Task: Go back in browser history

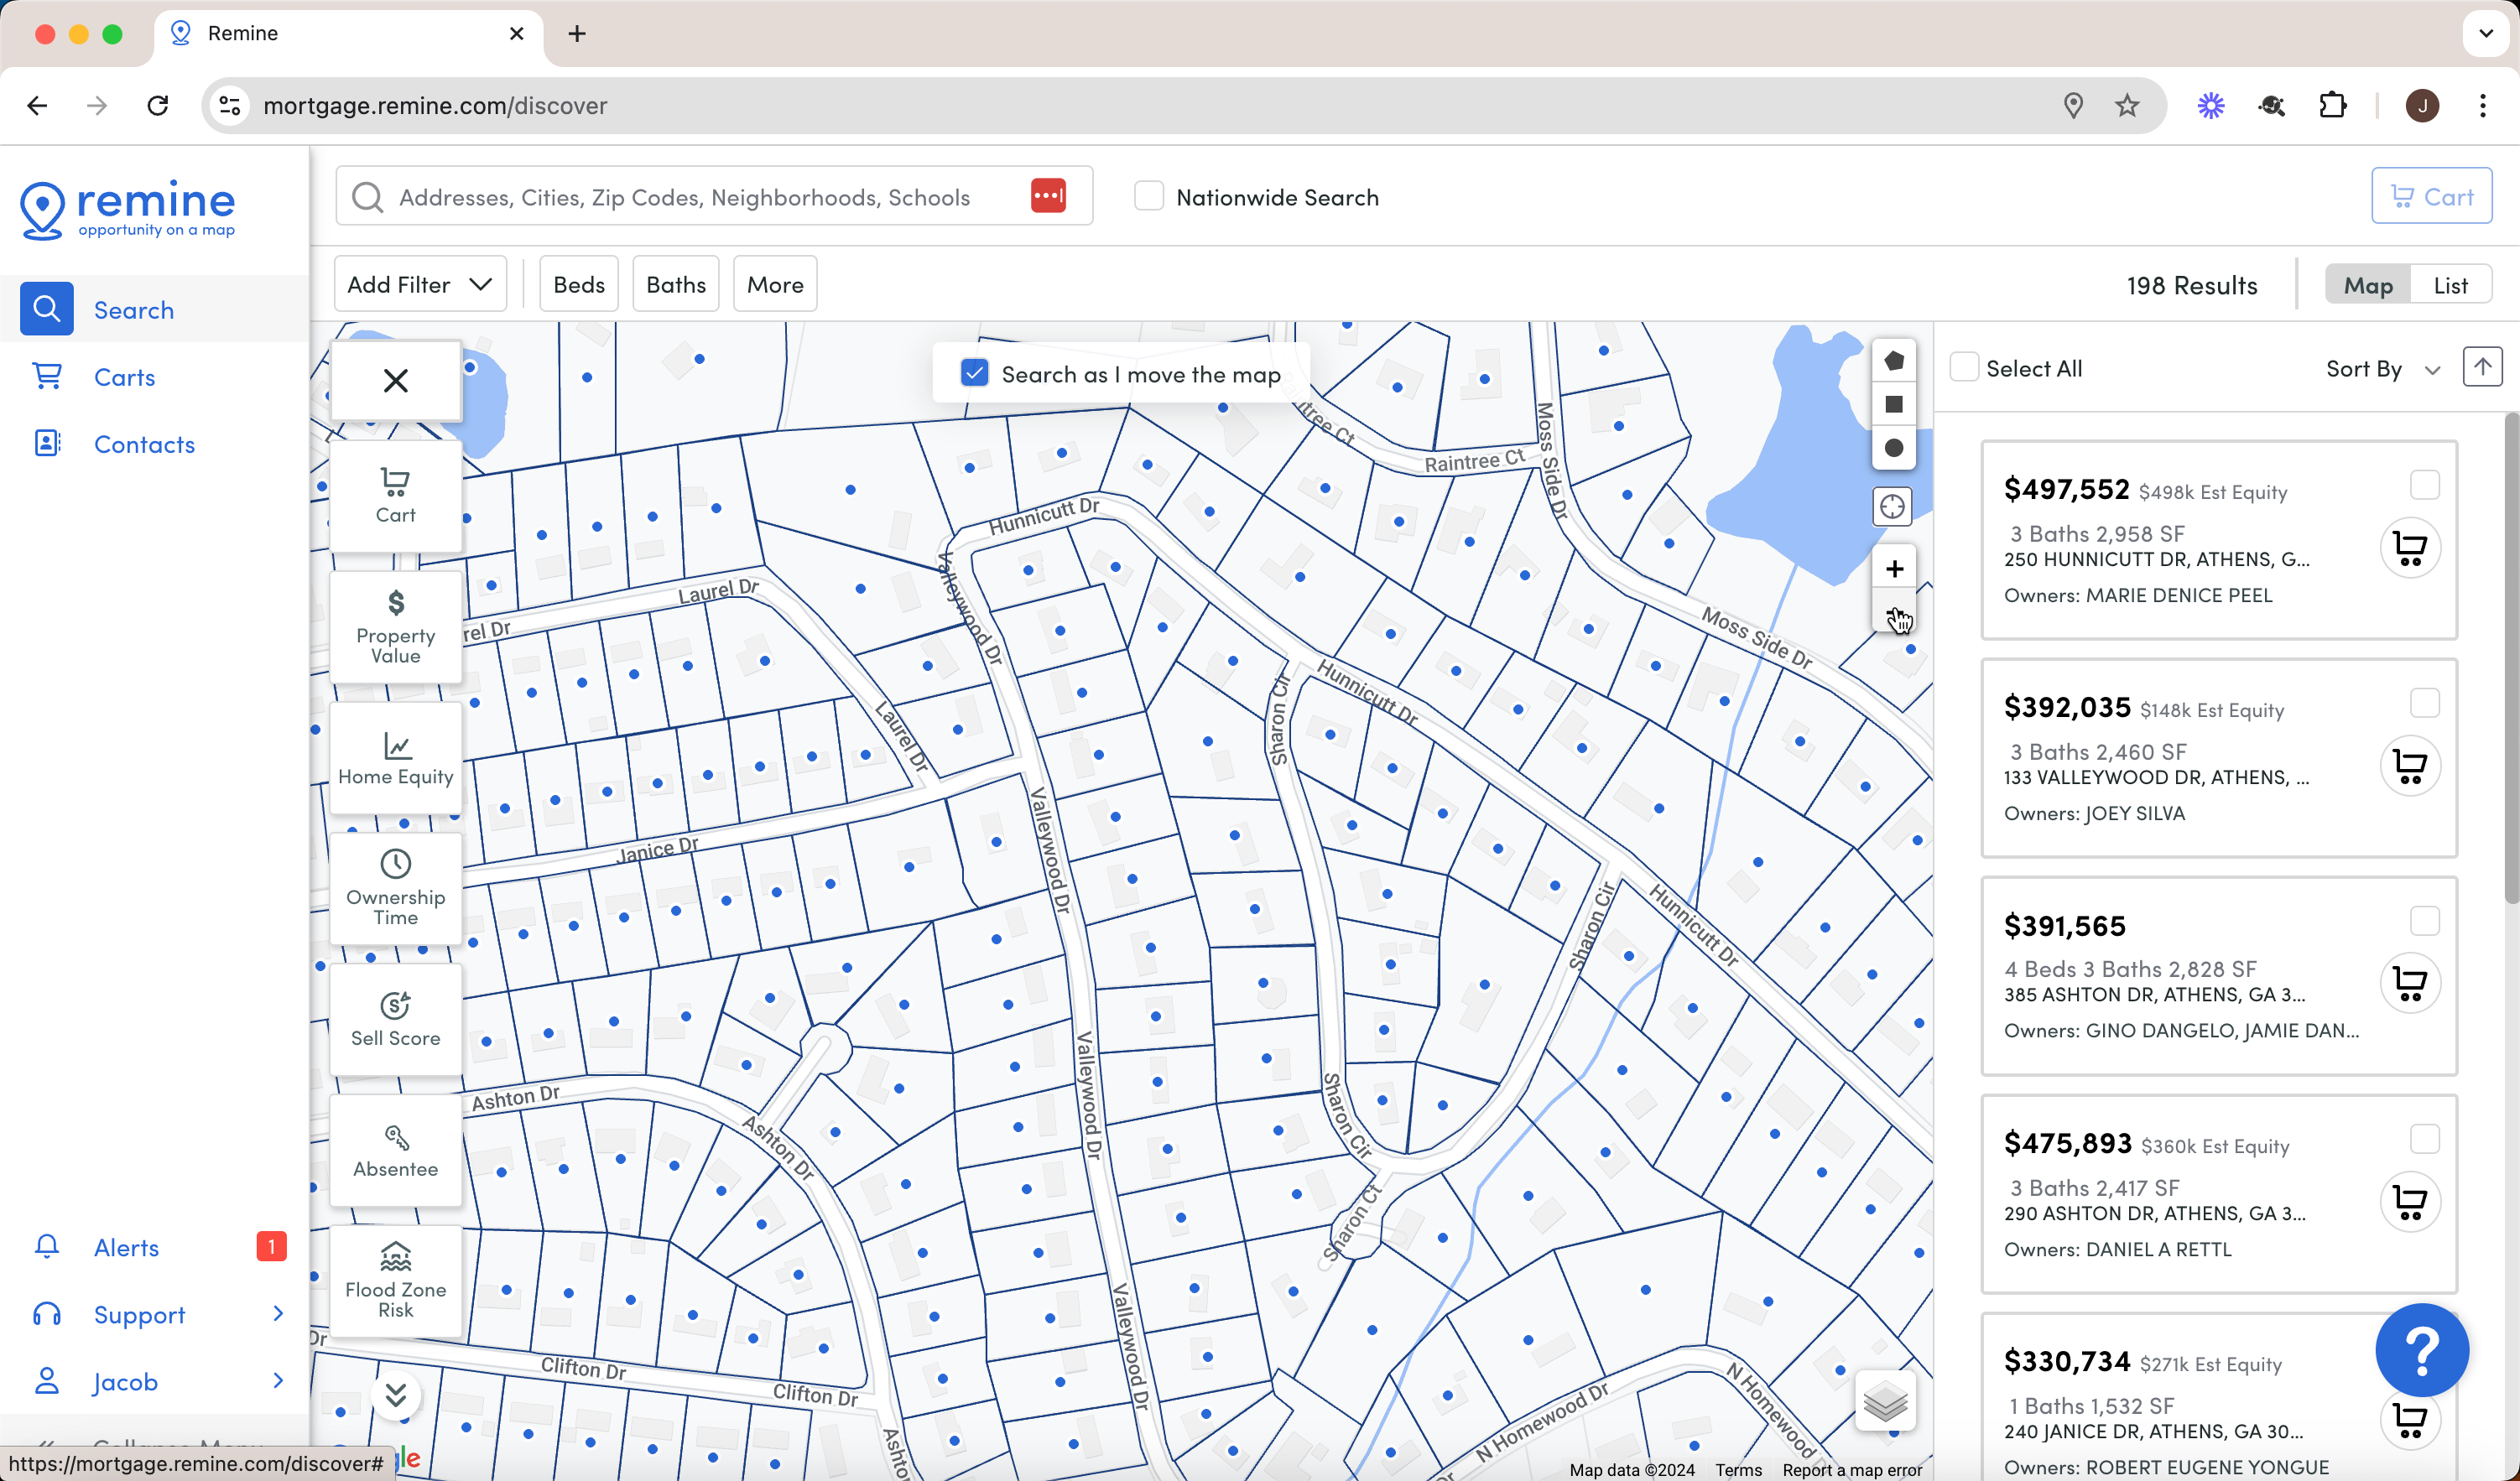Action: [37, 106]
